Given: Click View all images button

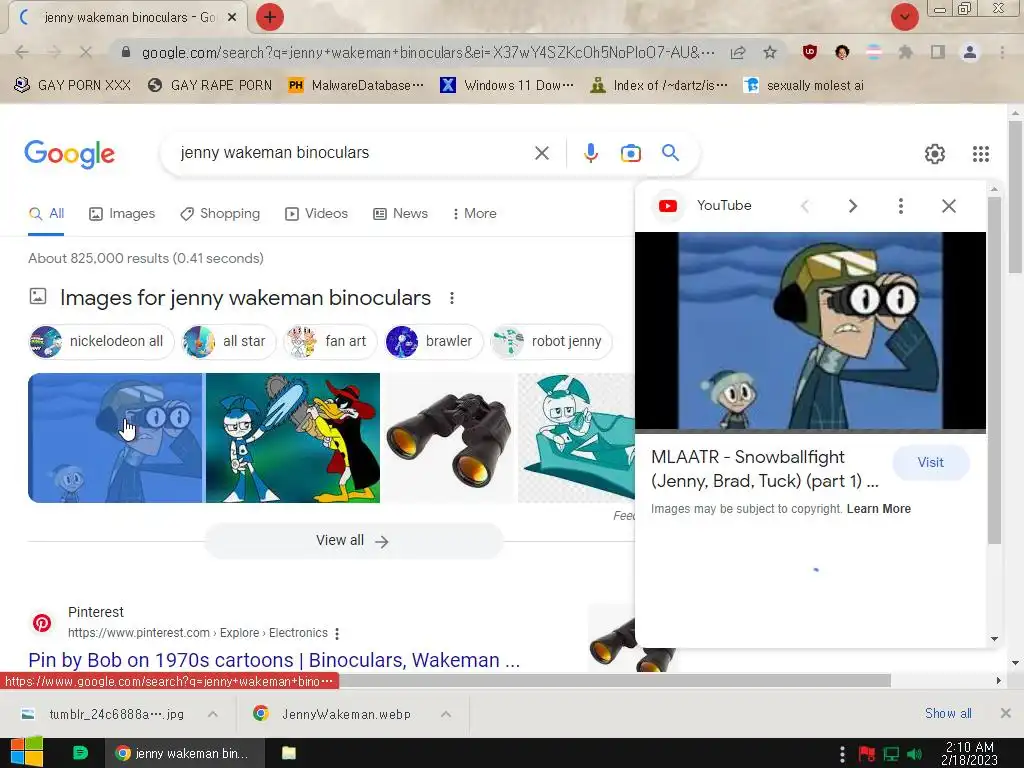Looking at the screenshot, I should (354, 541).
